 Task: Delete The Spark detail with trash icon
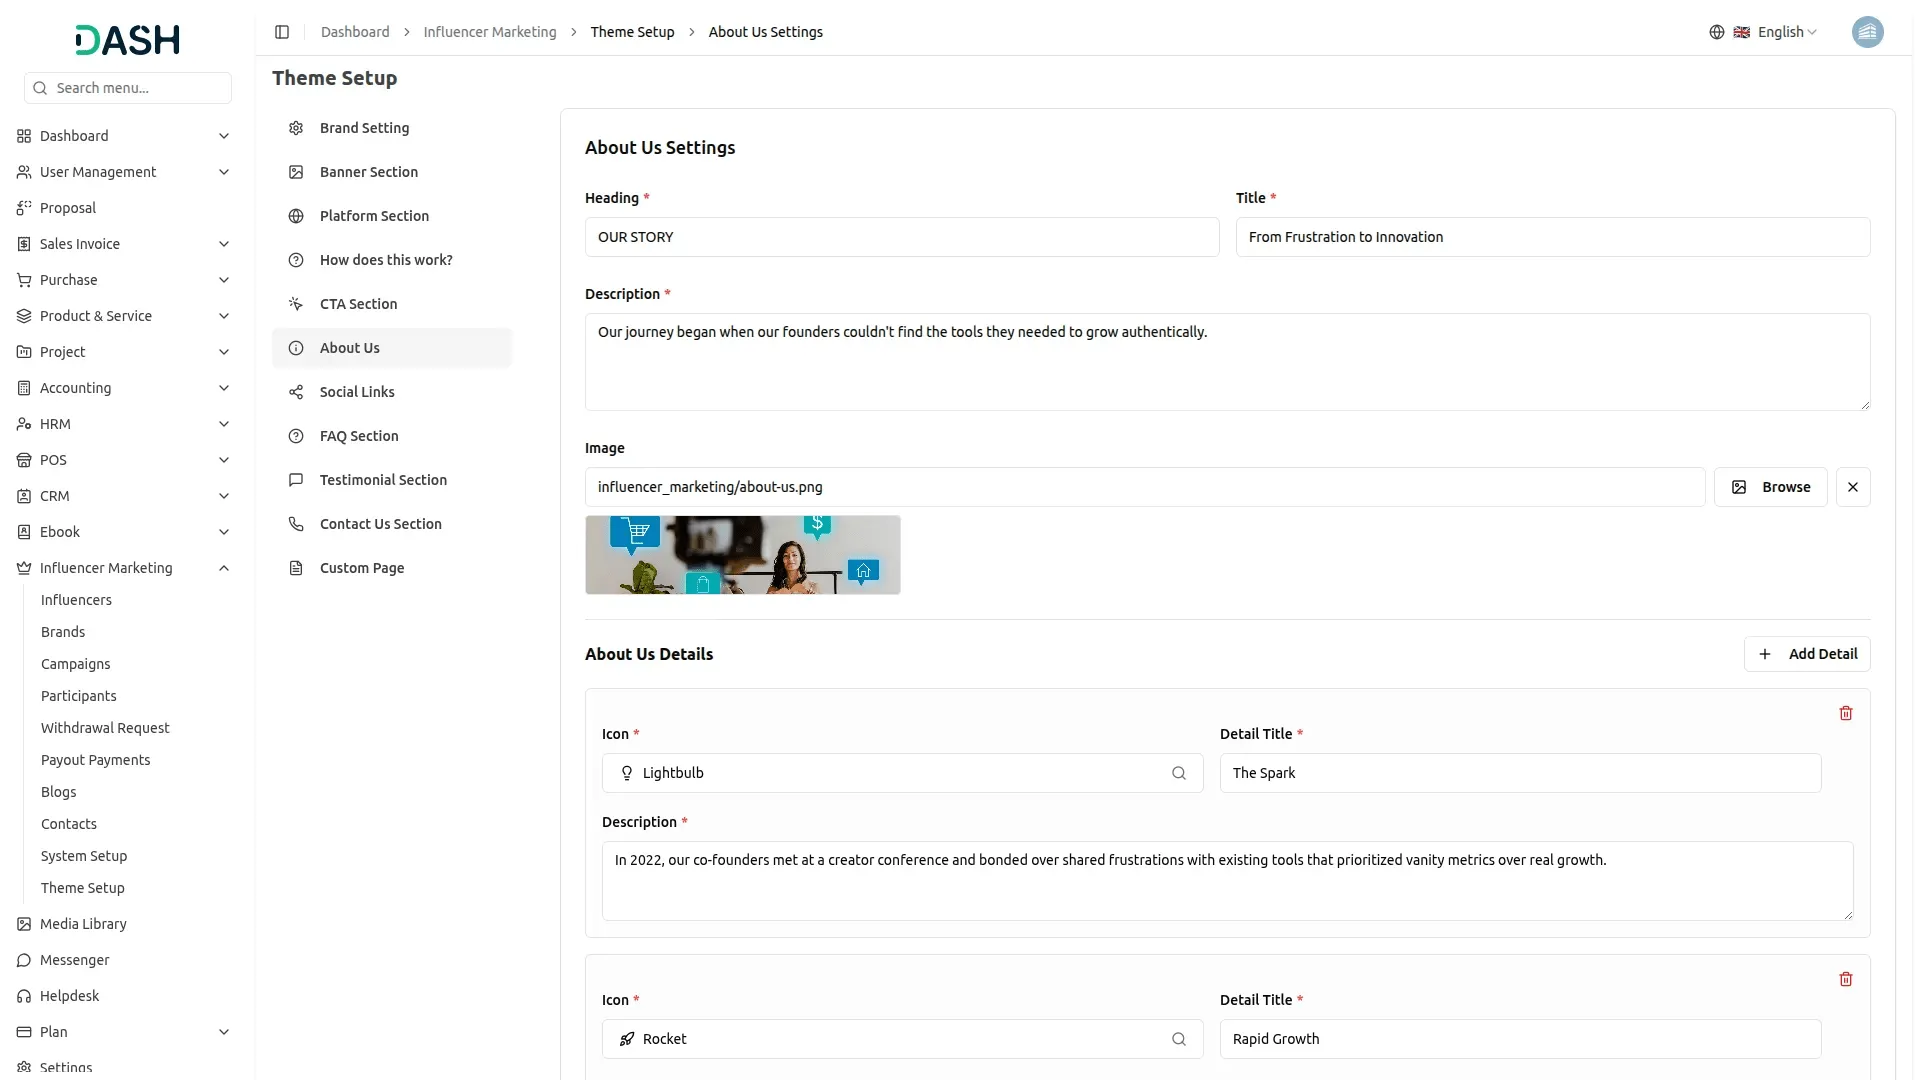(1846, 713)
